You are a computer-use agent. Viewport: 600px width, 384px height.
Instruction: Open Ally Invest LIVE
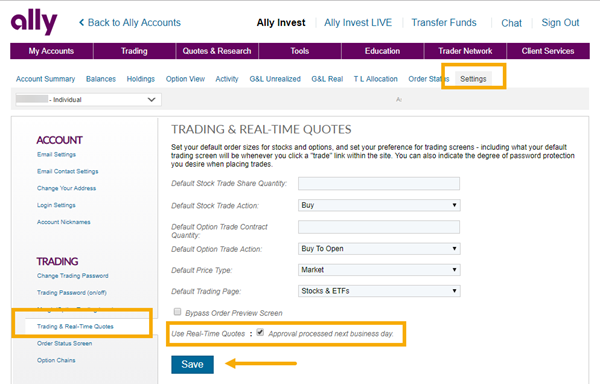tap(358, 23)
